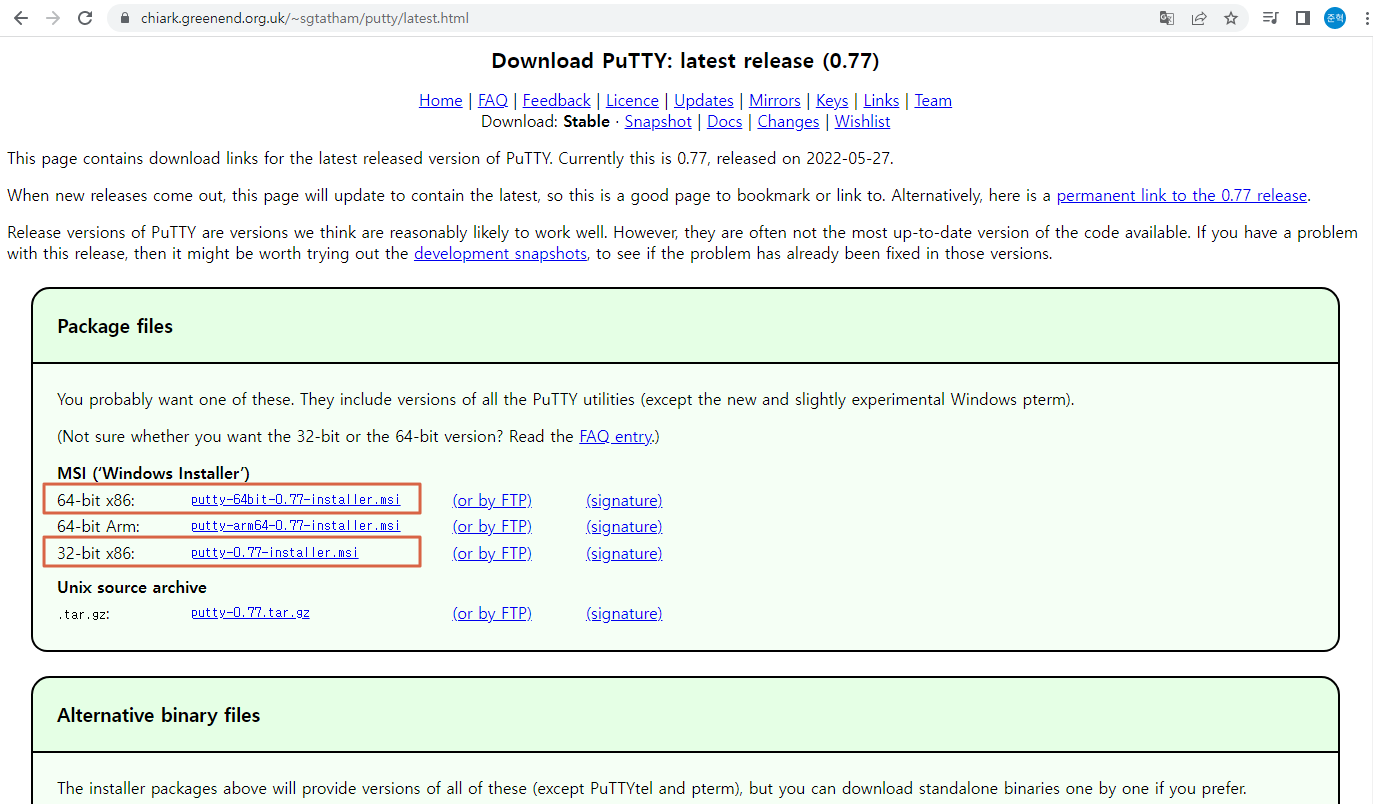Open the FAQ entry link about 32/64-bit

click(x=615, y=436)
